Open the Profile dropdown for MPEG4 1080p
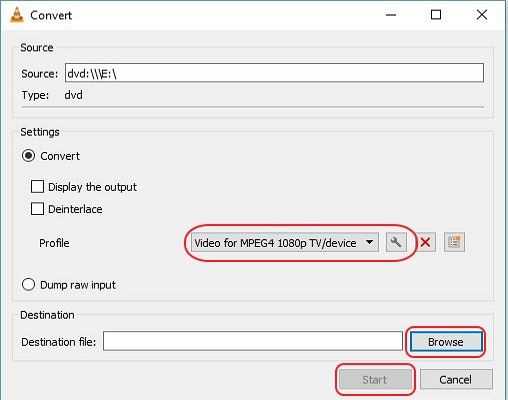The width and height of the screenshot is (508, 400). [x=285, y=243]
